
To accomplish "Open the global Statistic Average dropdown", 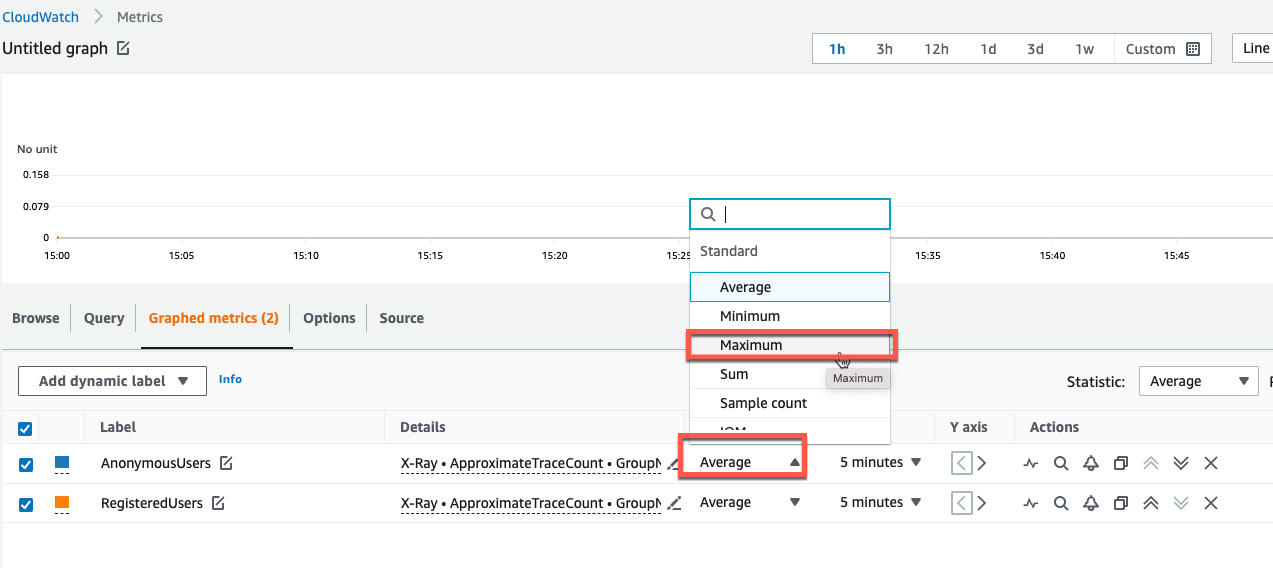I will (1198, 381).
